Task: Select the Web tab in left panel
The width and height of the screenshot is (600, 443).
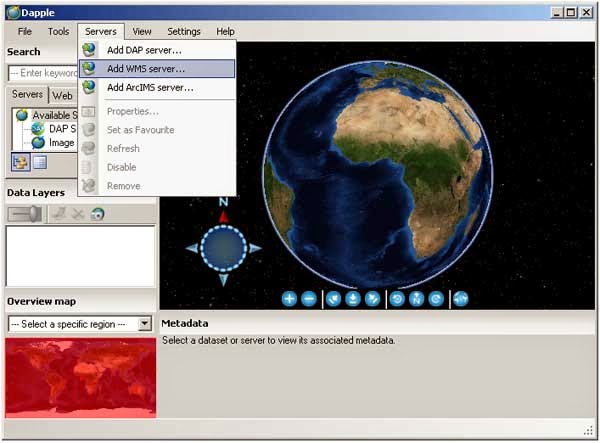Action: click(62, 95)
